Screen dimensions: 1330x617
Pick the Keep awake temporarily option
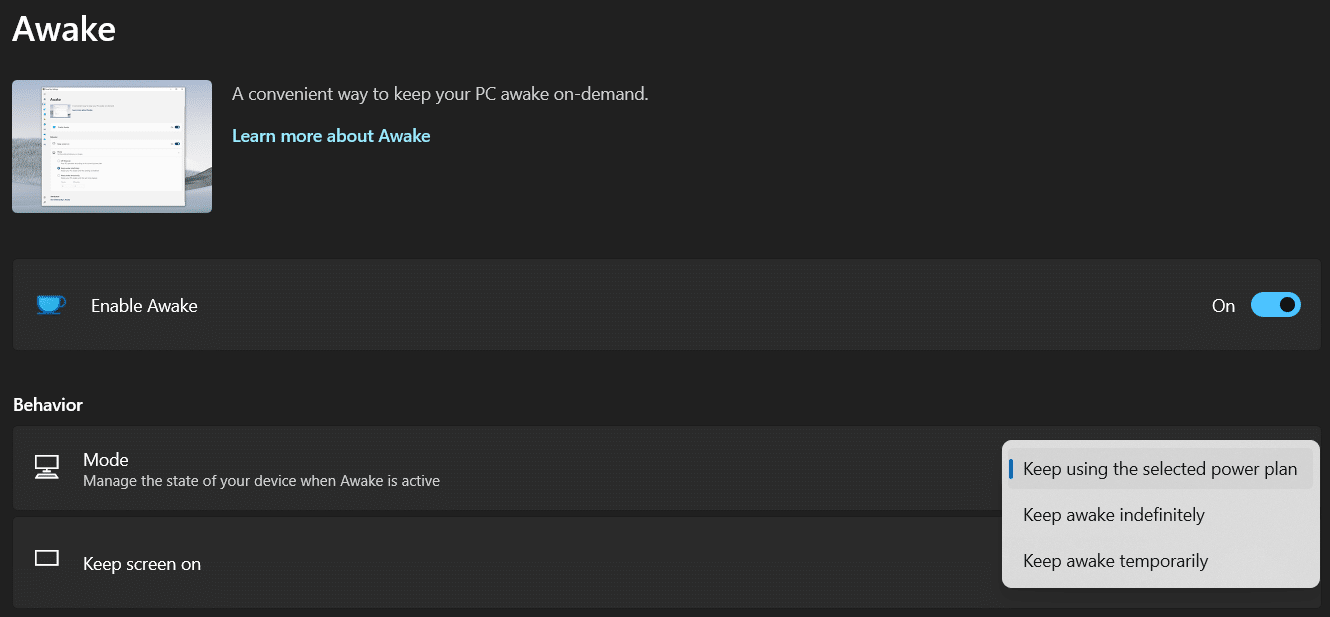click(x=1115, y=561)
